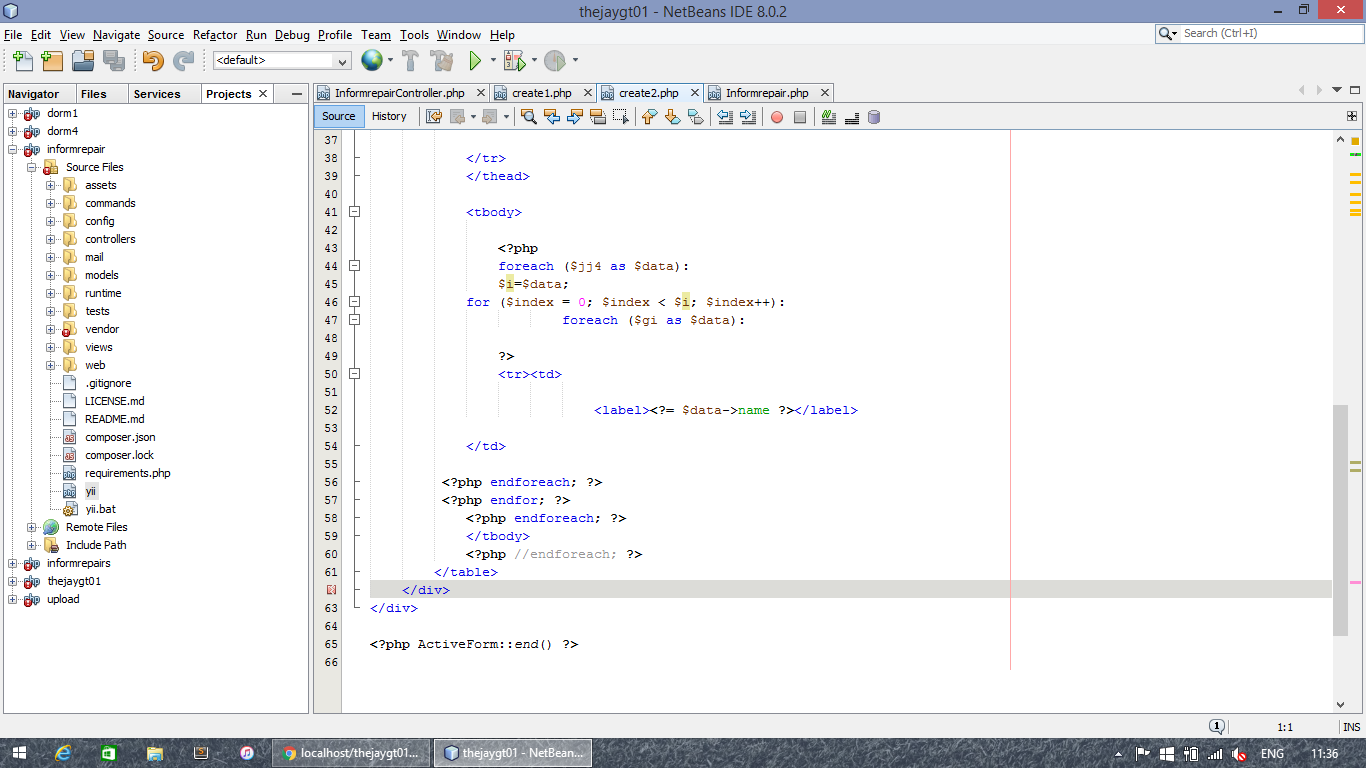Click the database cylinder icon
The height and width of the screenshot is (768, 1366).
874,117
